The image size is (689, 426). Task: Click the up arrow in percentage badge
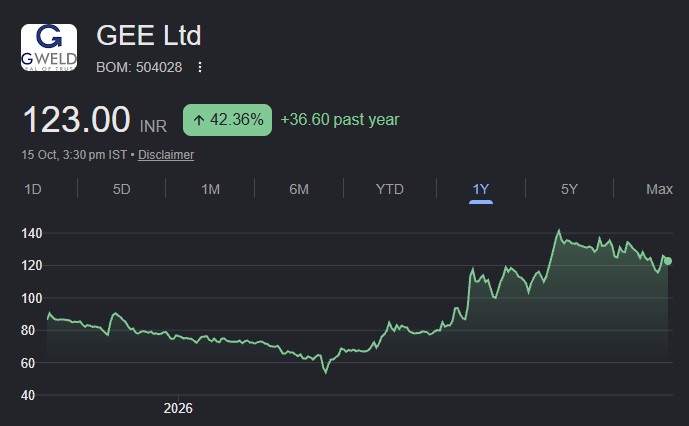(x=199, y=120)
